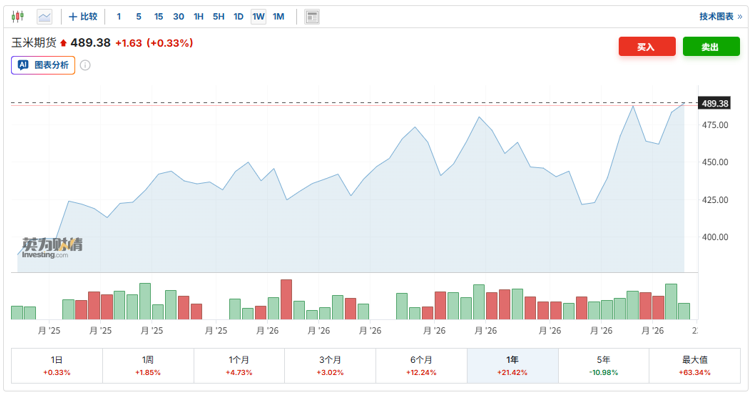Open the 技术图表 link

pyautogui.click(x=720, y=17)
